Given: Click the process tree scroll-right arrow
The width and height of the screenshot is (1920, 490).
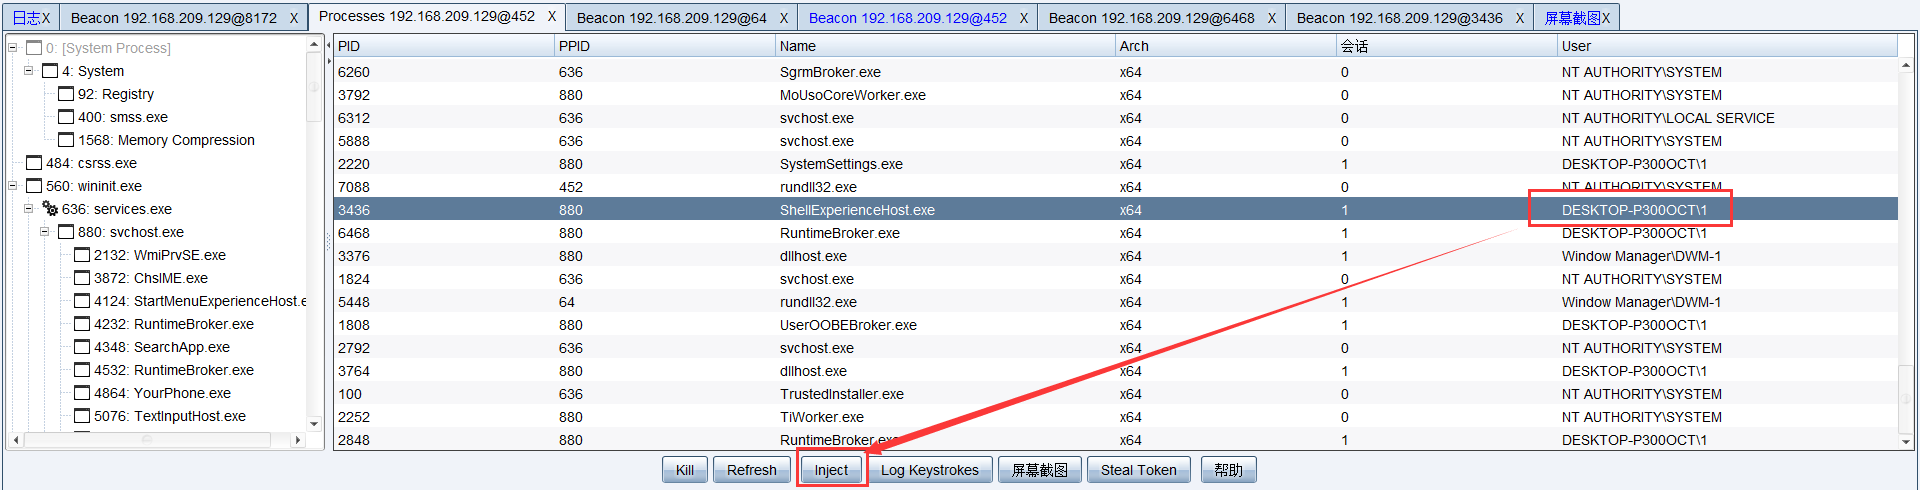Looking at the screenshot, I should pos(297,440).
